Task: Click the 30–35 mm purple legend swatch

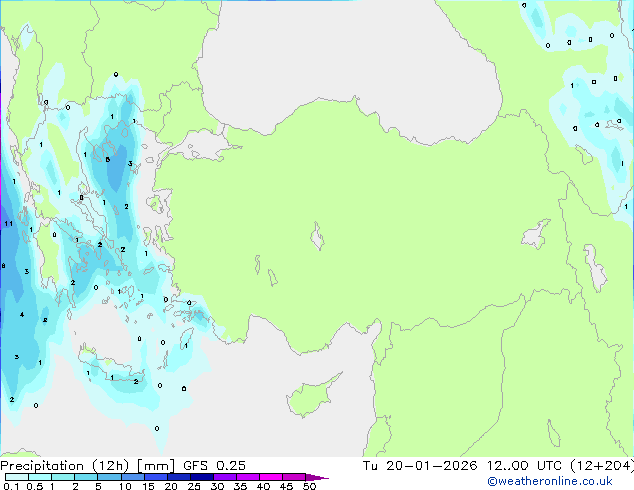Action: (x=224, y=477)
